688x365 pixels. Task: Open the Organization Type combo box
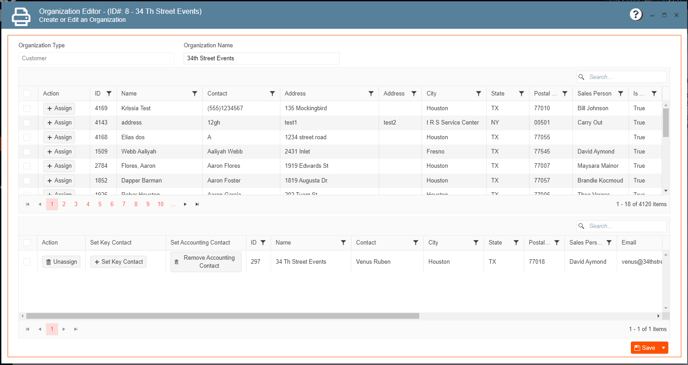[x=97, y=58]
